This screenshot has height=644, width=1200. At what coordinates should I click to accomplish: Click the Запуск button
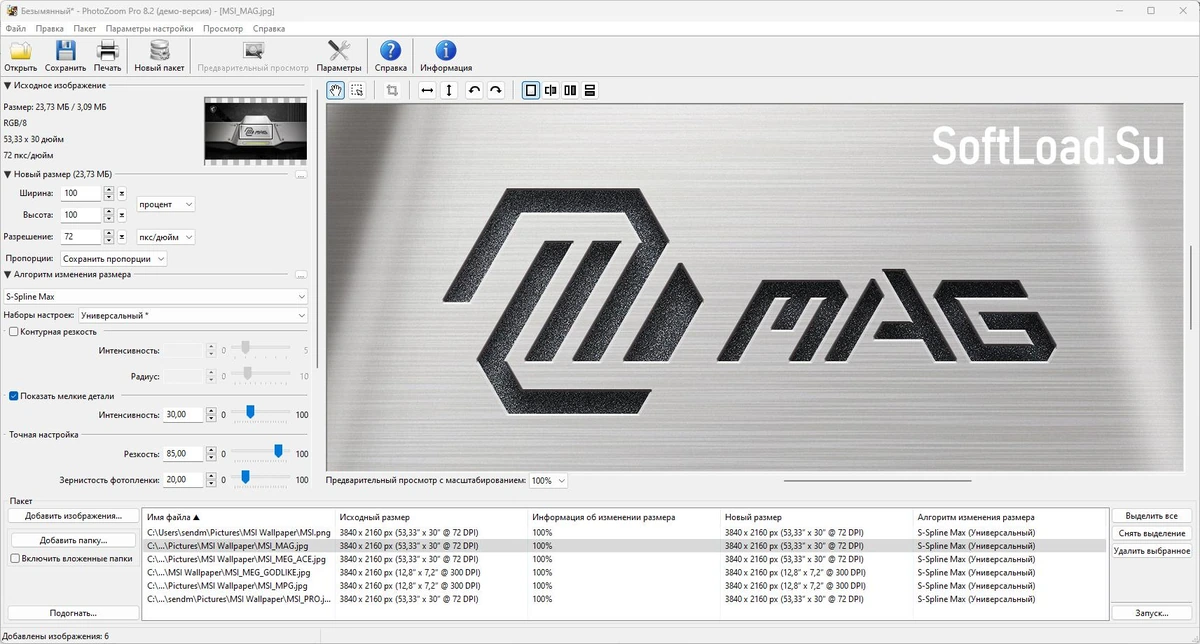click(x=1152, y=612)
